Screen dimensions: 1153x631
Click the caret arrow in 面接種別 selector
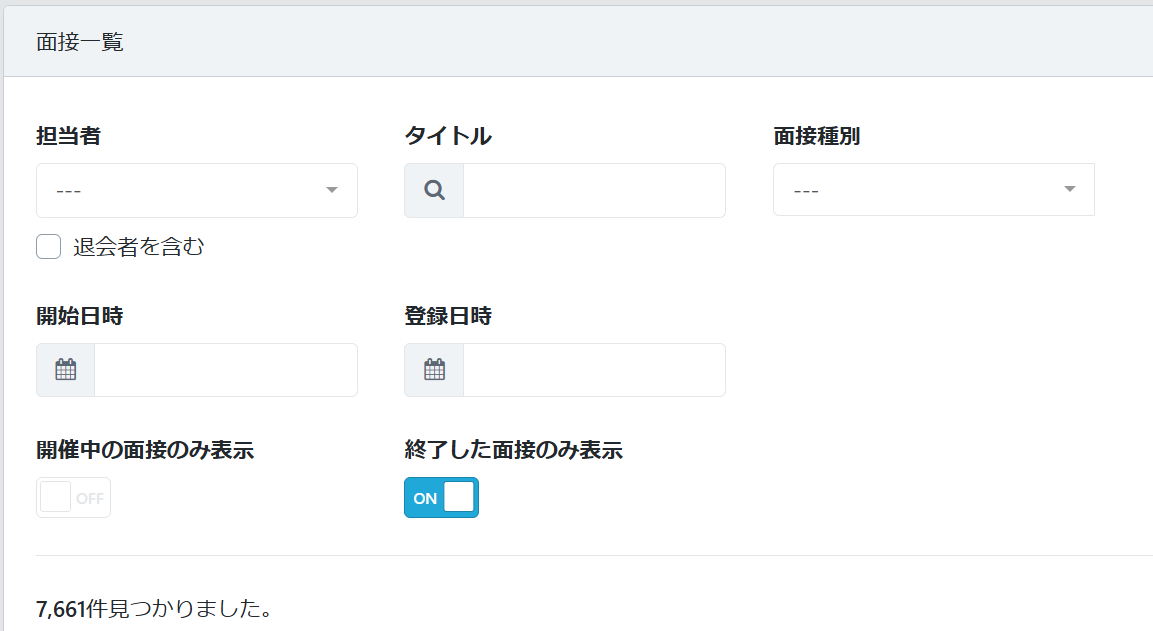pos(1069,189)
